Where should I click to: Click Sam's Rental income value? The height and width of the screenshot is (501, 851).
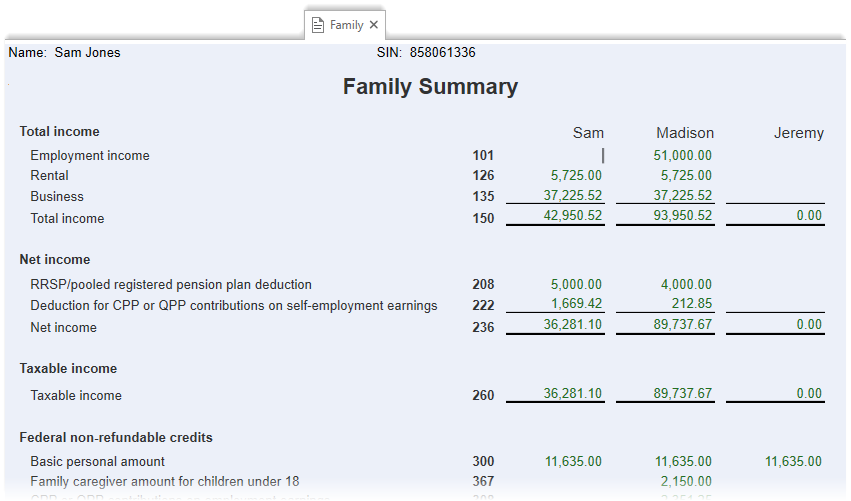pos(575,176)
